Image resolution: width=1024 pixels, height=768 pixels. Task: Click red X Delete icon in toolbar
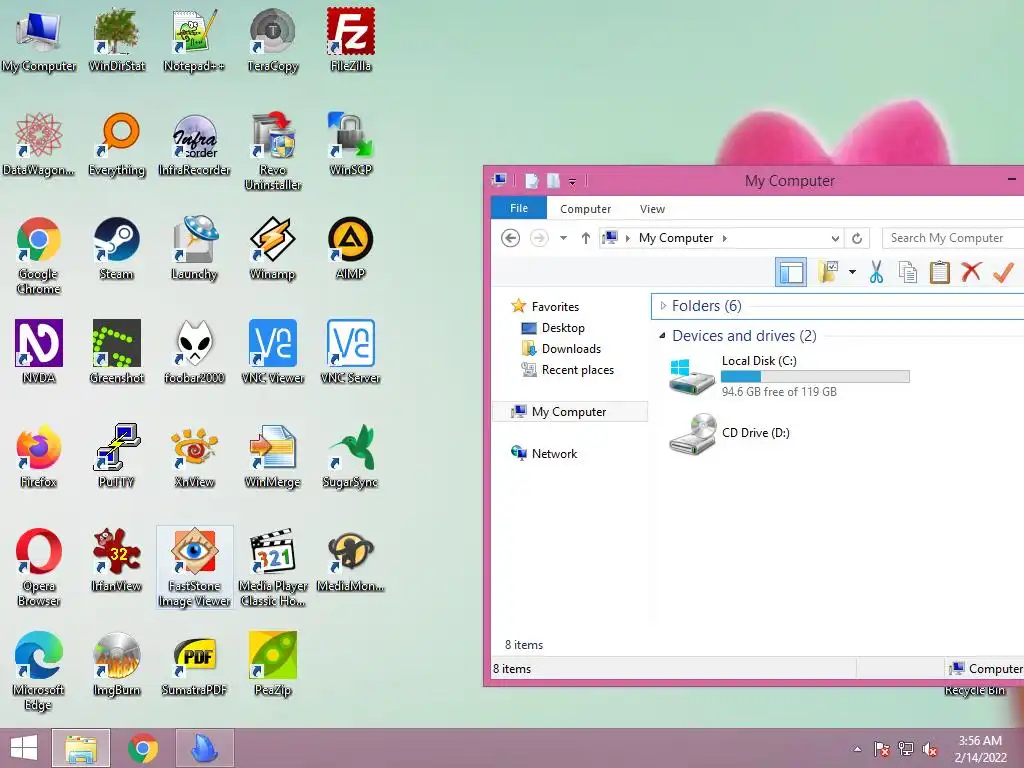[x=971, y=271]
